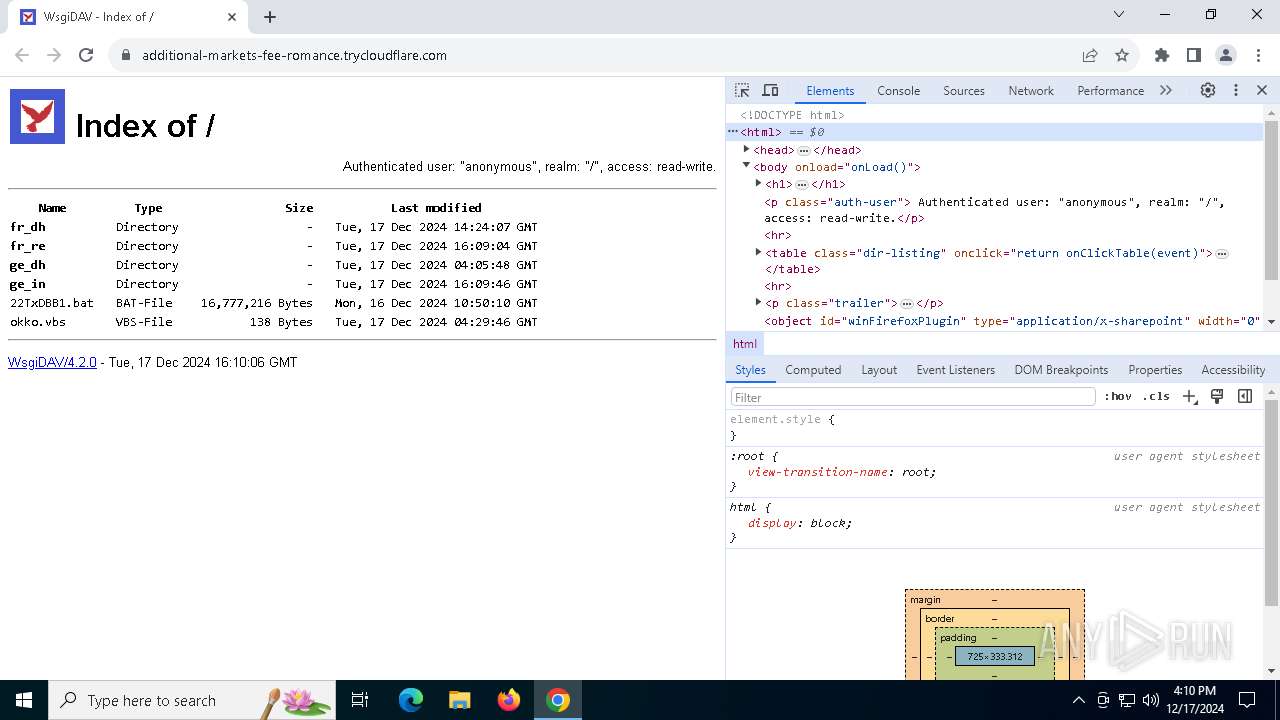Launch Microsoft Edge from taskbar

pyautogui.click(x=411, y=700)
